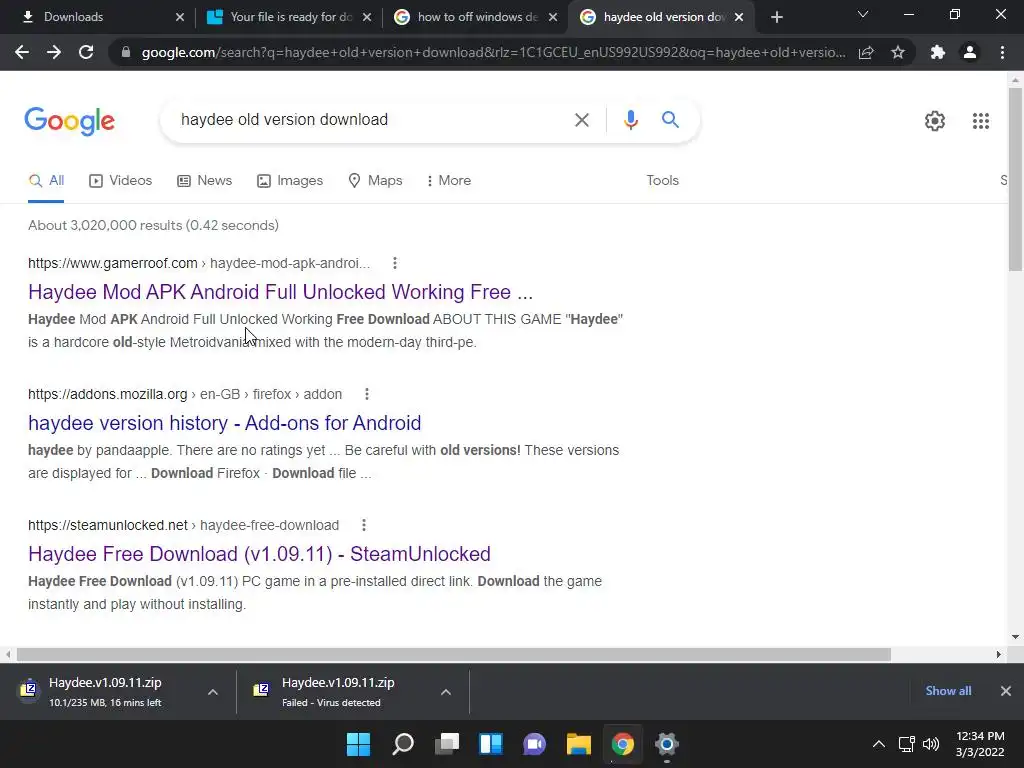This screenshot has height=768, width=1024.
Task: Select News results filter
Action: (204, 181)
